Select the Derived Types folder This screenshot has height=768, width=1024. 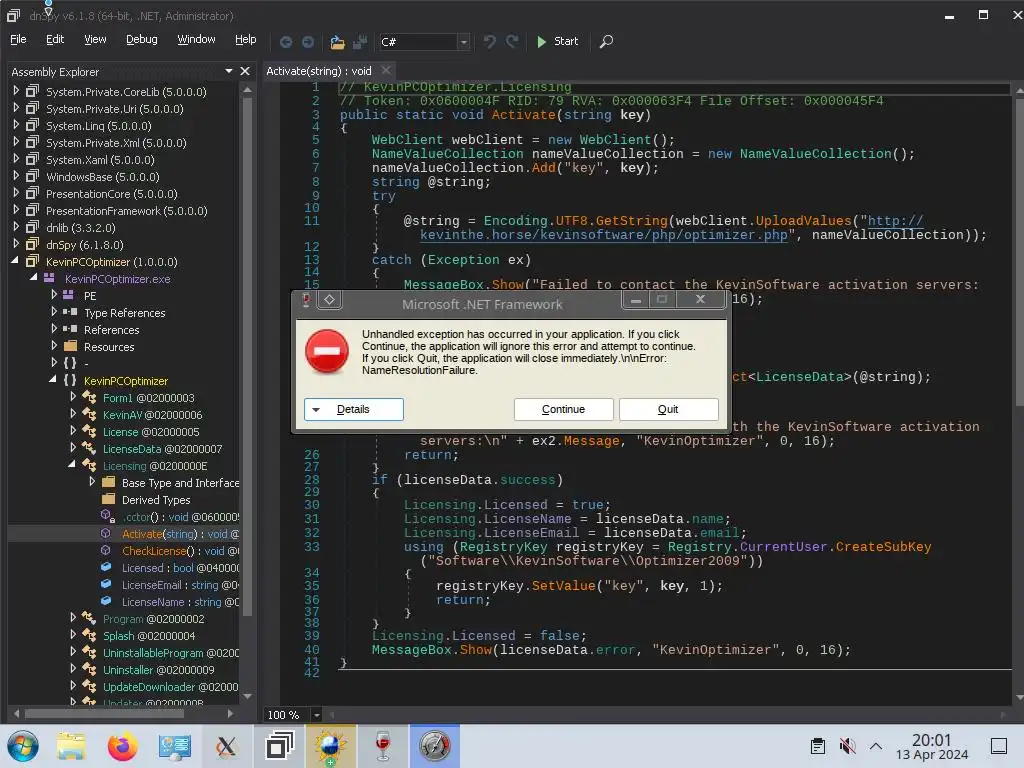pos(155,500)
